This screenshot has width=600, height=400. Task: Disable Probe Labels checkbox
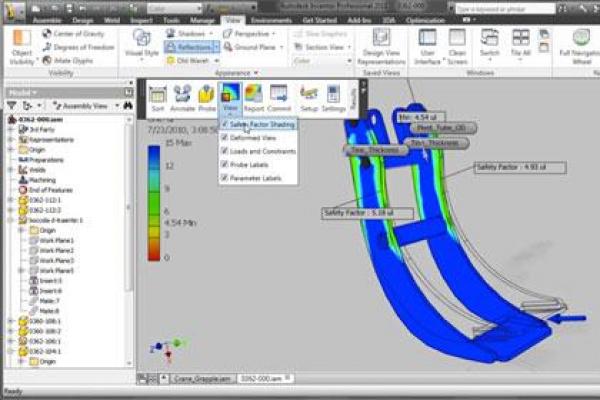(225, 164)
